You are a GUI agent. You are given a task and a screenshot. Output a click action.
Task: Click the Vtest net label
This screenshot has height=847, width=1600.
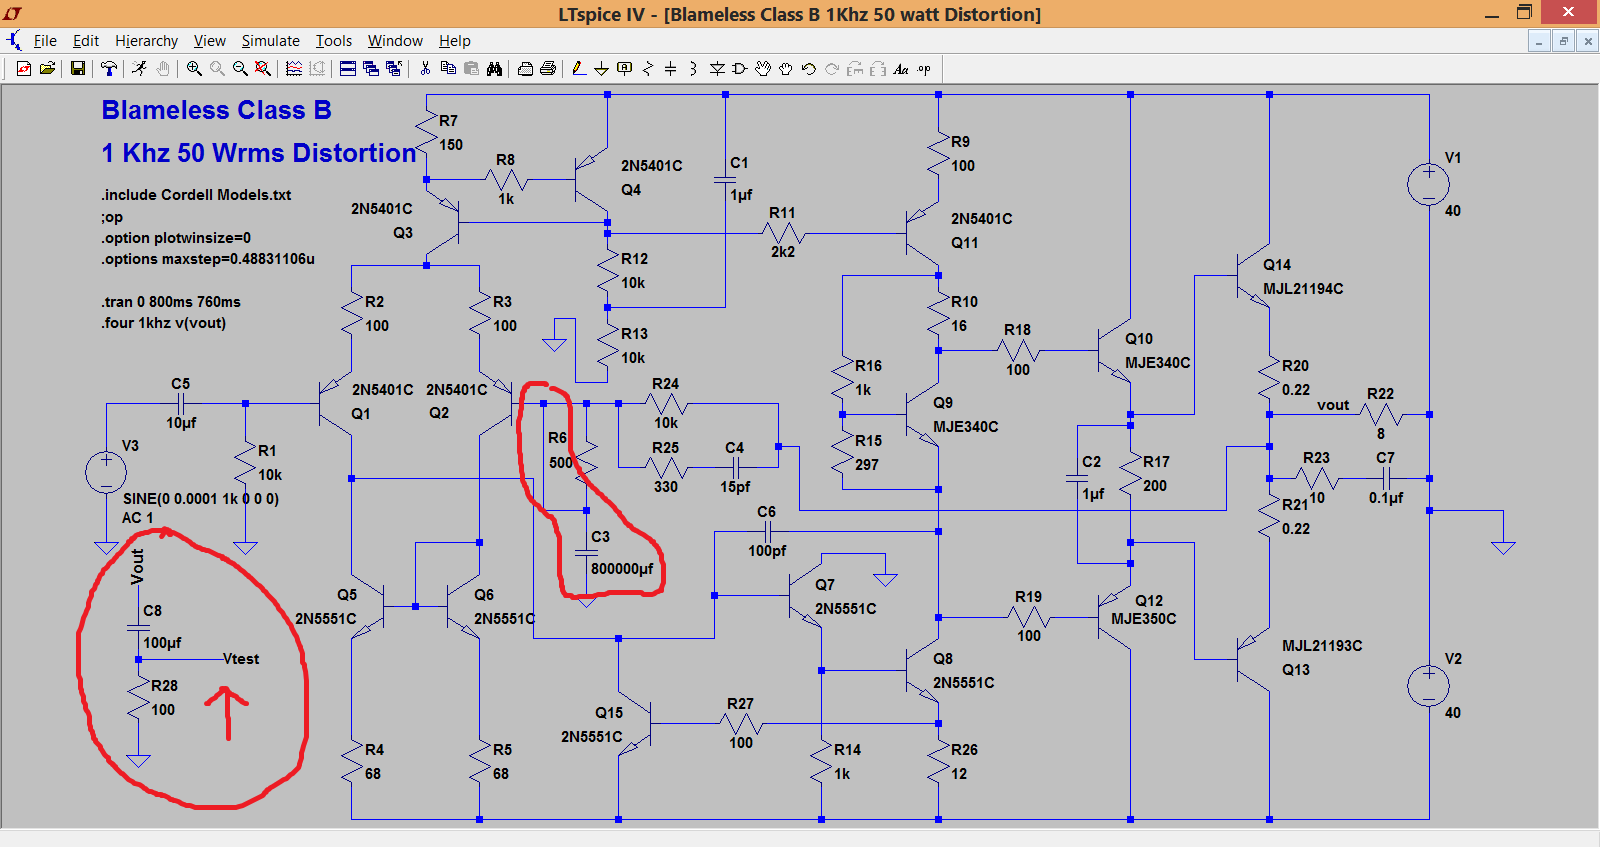pos(241,659)
